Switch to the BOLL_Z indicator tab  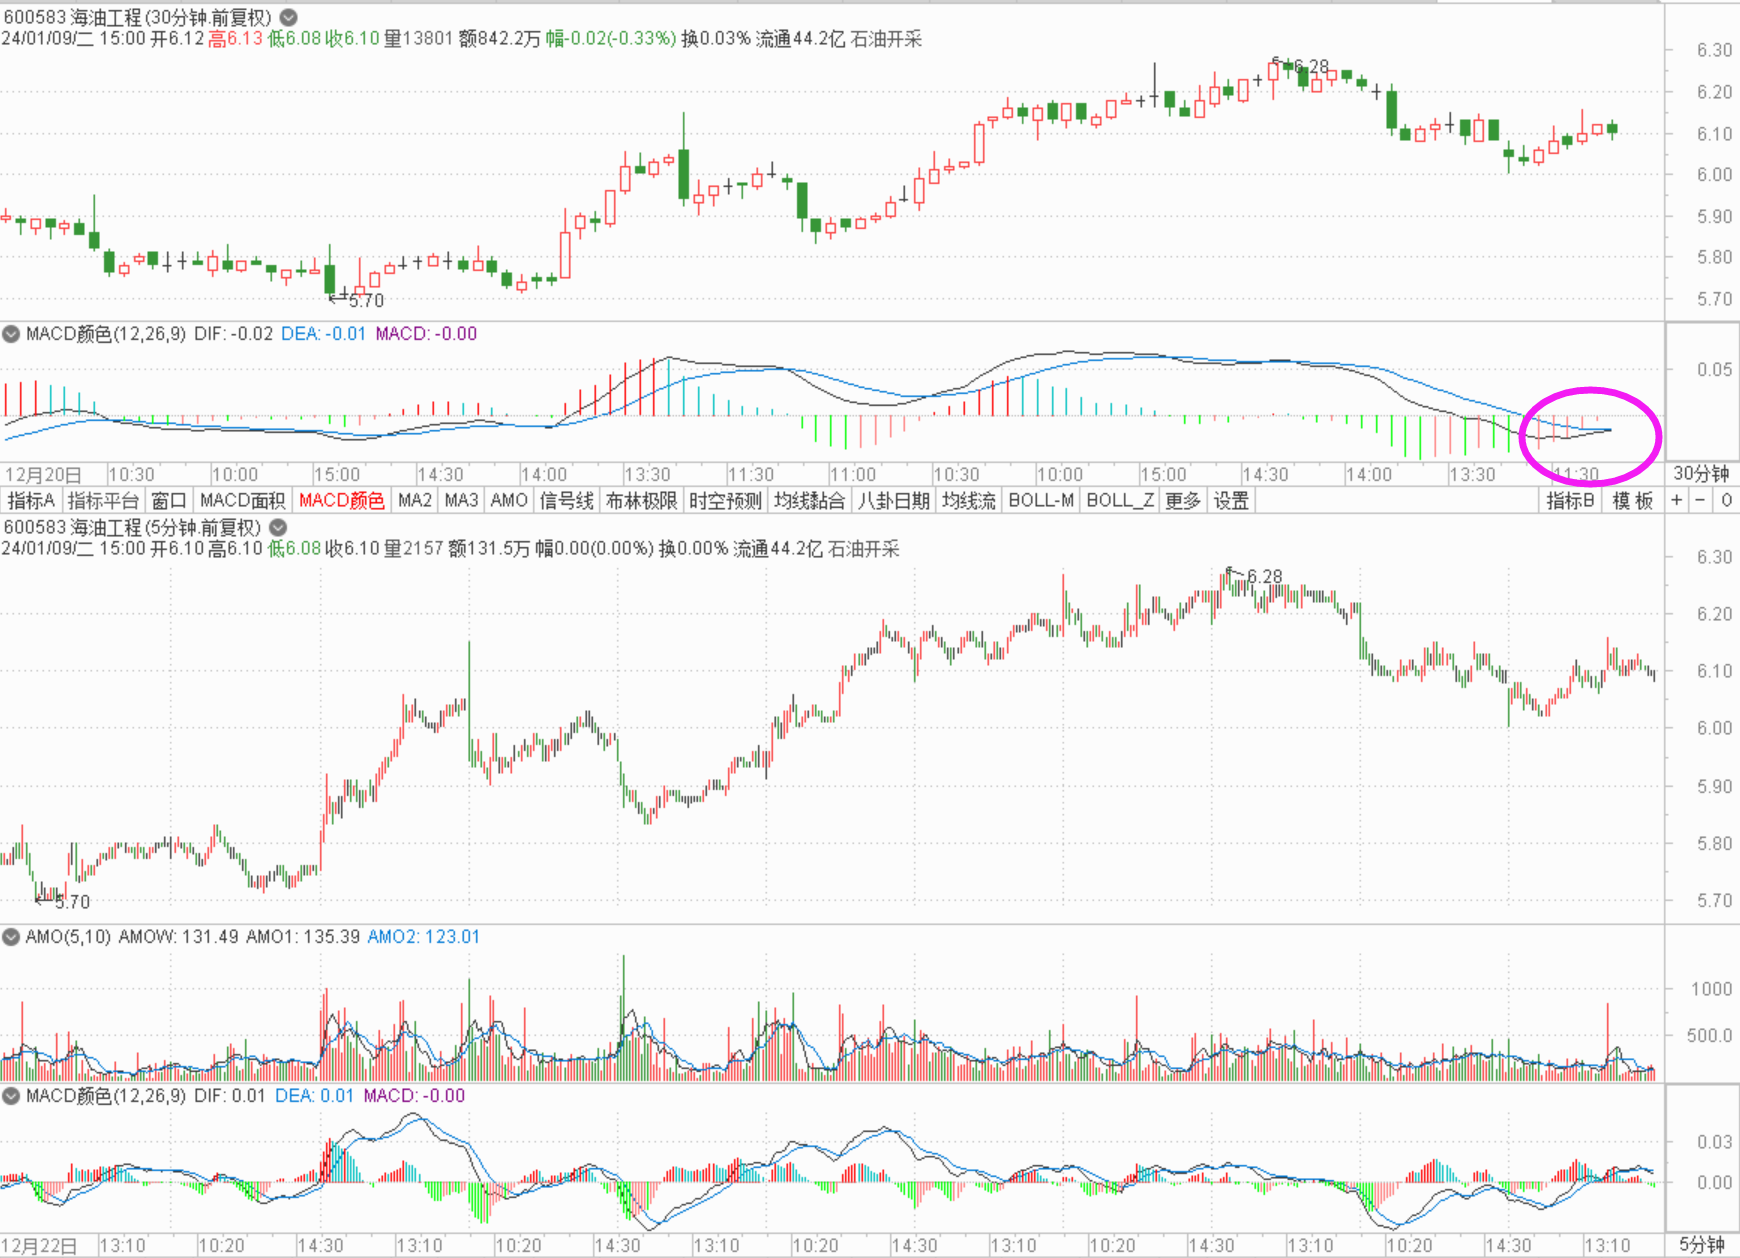1120,501
